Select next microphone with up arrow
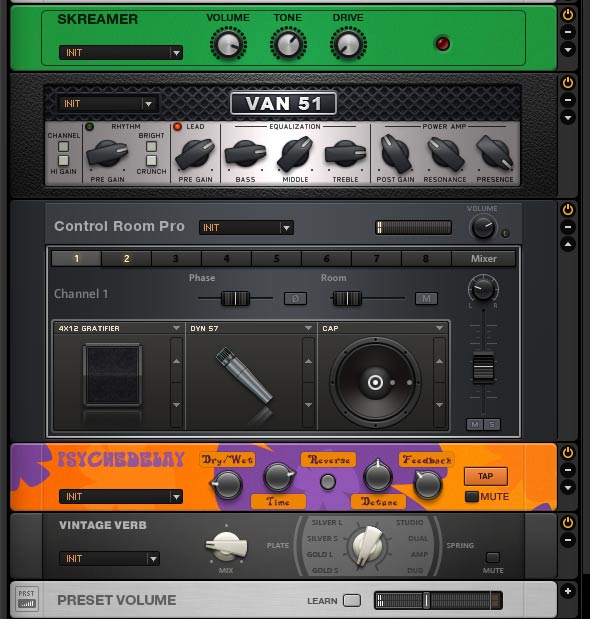This screenshot has height=619, width=590. [308, 361]
